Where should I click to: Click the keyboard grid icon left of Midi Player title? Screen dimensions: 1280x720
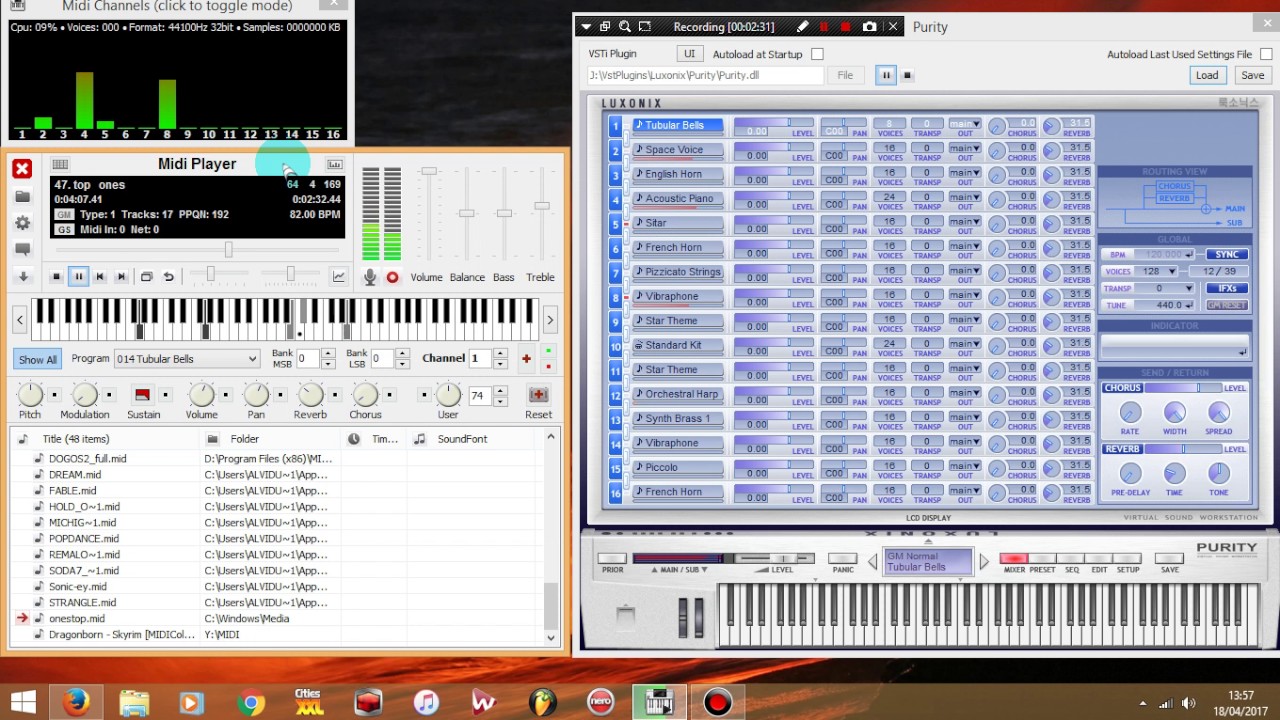[60, 164]
